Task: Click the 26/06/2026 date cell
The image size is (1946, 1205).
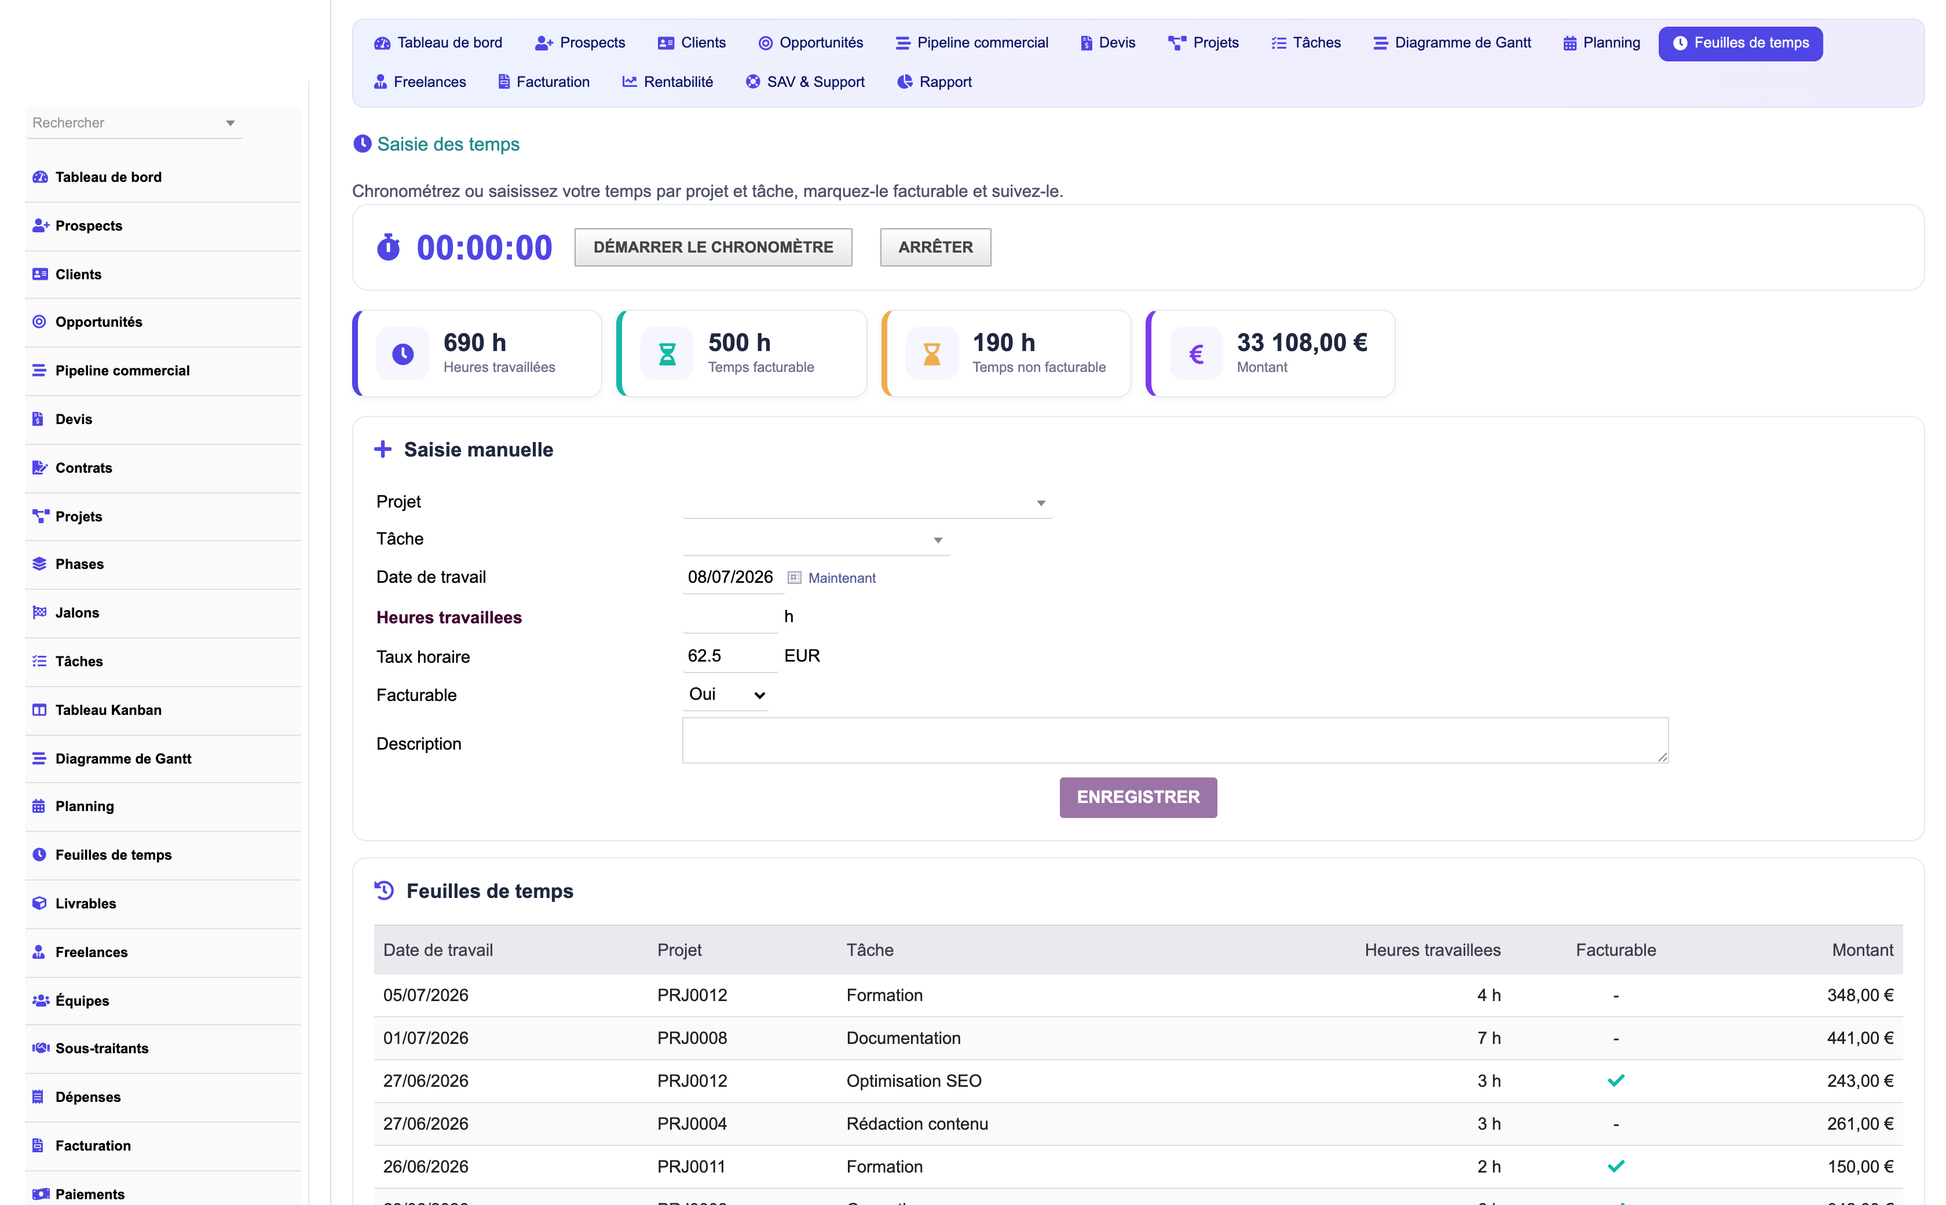Action: coord(426,1167)
